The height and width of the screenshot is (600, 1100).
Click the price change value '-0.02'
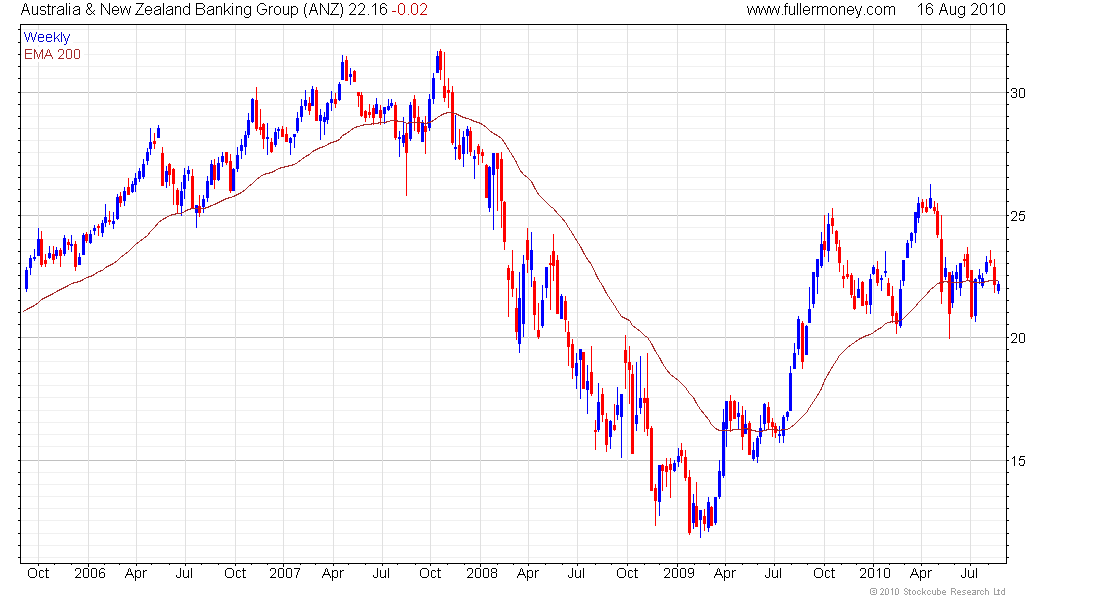[410, 10]
